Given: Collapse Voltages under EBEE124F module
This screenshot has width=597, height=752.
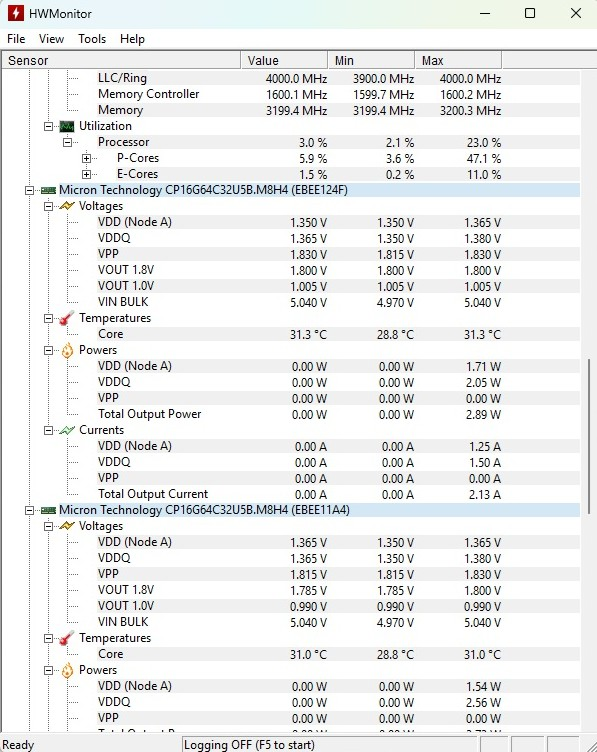Looking at the screenshot, I should click(x=48, y=206).
